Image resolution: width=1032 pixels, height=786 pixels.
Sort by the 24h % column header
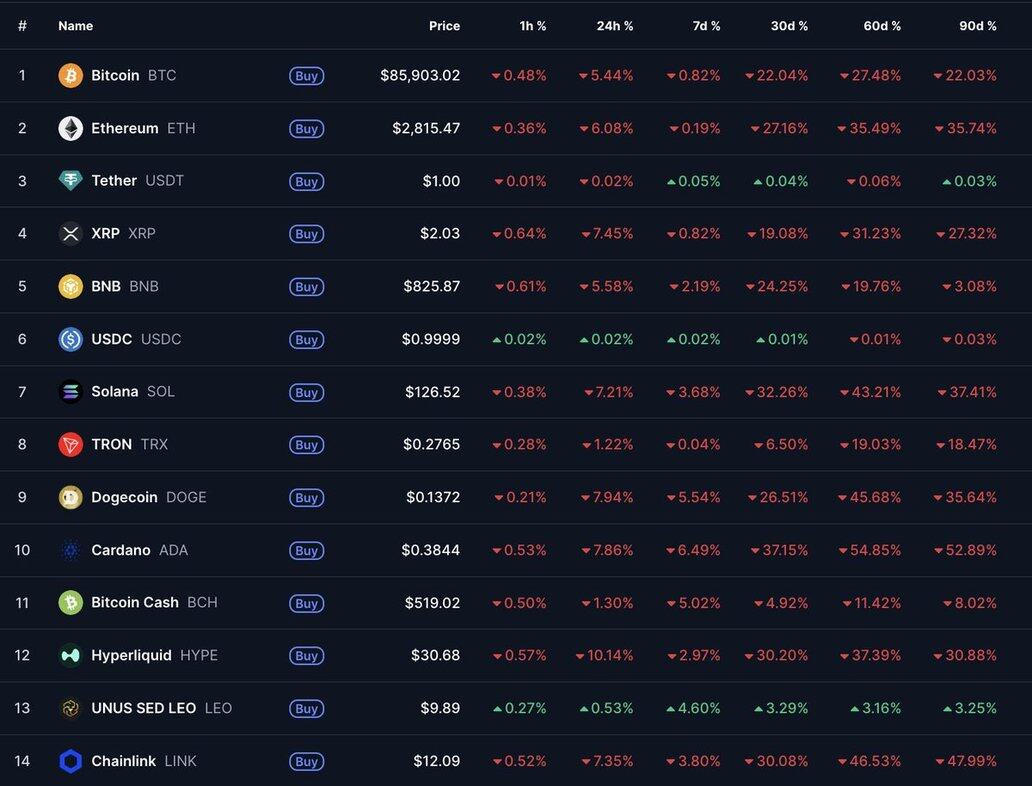tap(615, 26)
